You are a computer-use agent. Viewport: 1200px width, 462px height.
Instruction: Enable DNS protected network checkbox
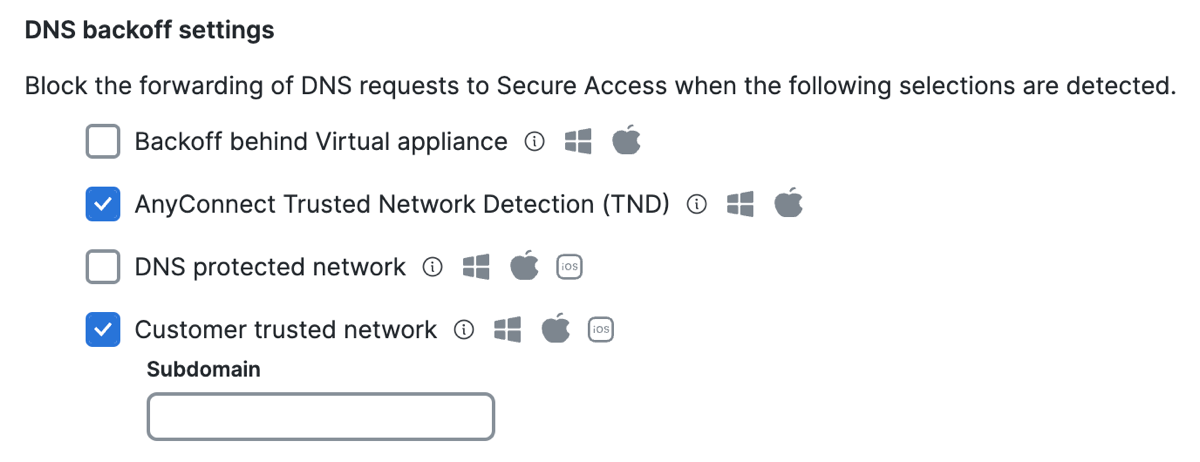tap(103, 267)
